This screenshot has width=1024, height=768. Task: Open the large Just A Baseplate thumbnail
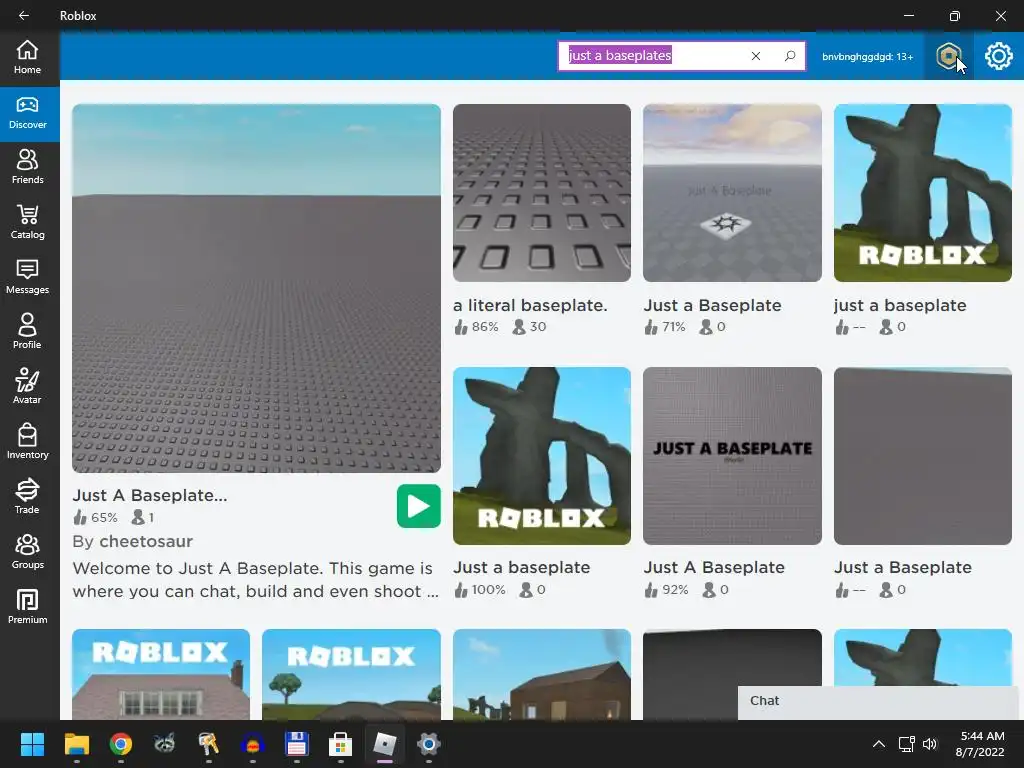point(257,288)
